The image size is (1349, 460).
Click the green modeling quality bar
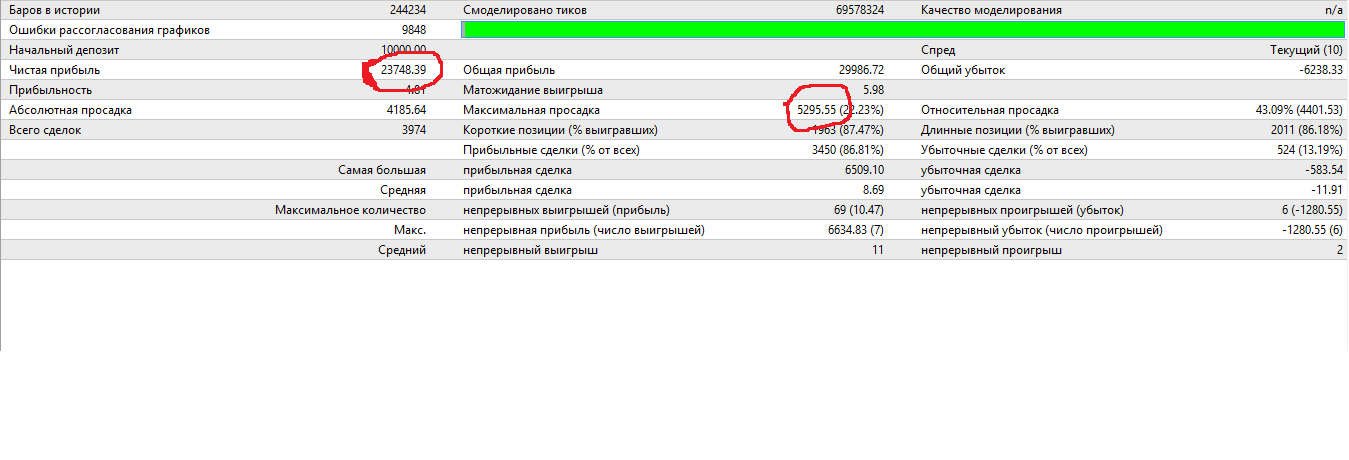pyautogui.click(x=904, y=30)
